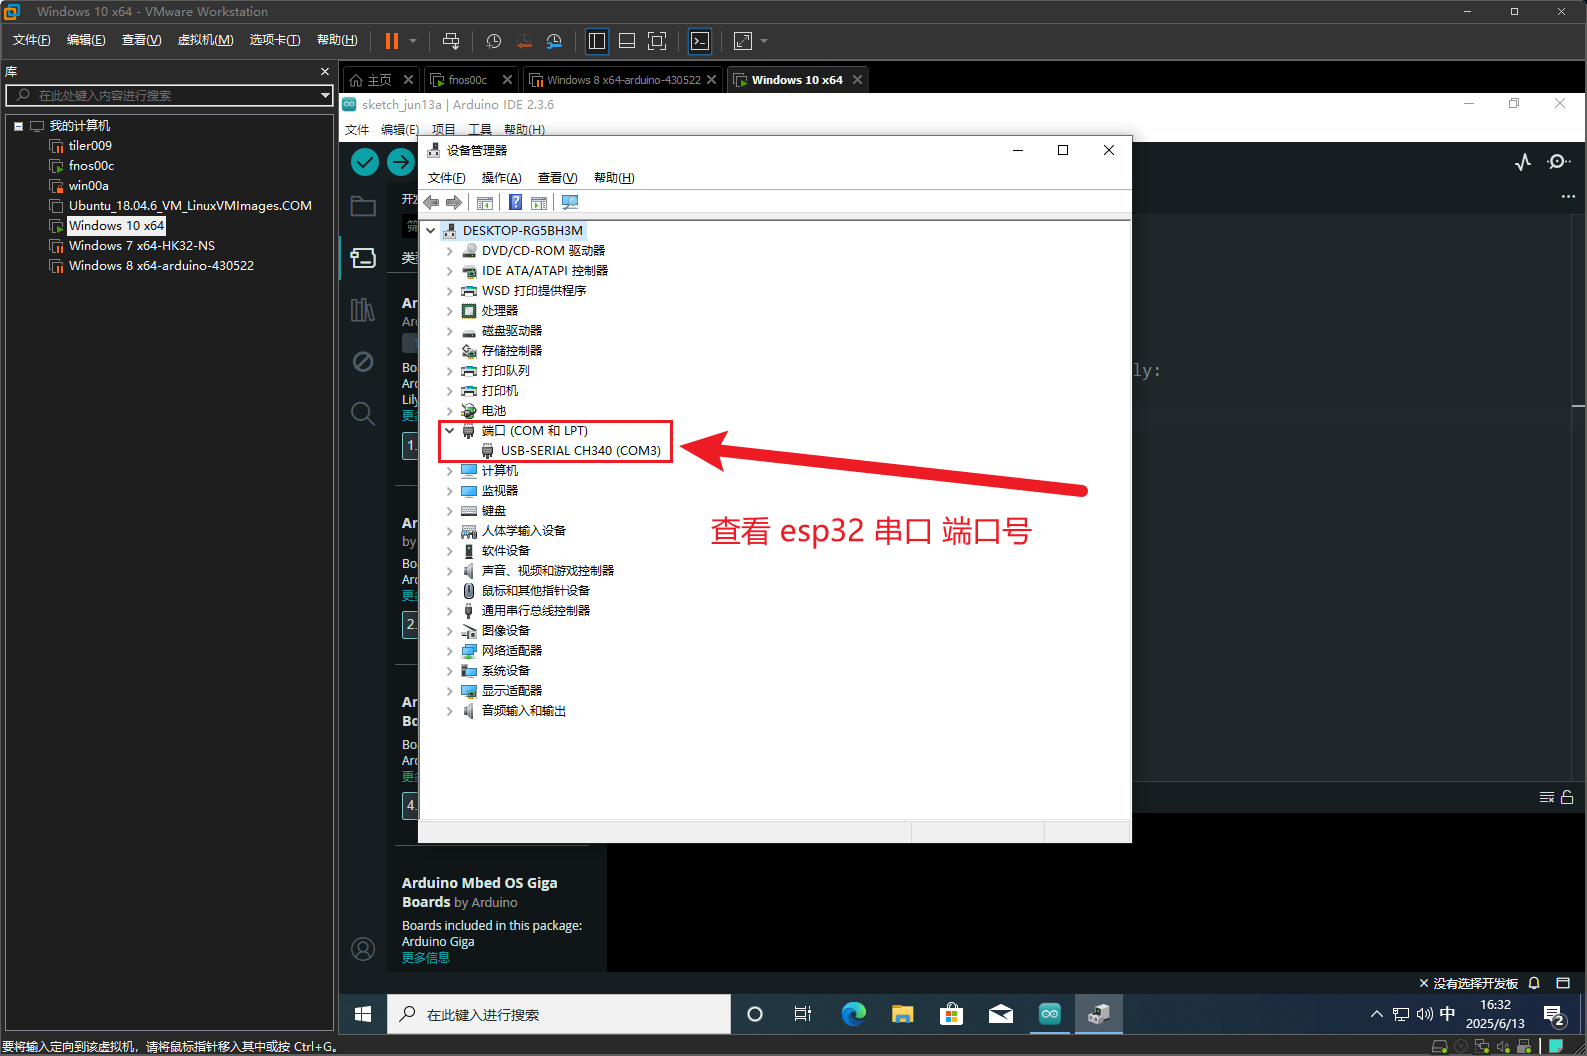Click the Back arrow in Device Manager toolbar
The width and height of the screenshot is (1587, 1056).
click(432, 203)
